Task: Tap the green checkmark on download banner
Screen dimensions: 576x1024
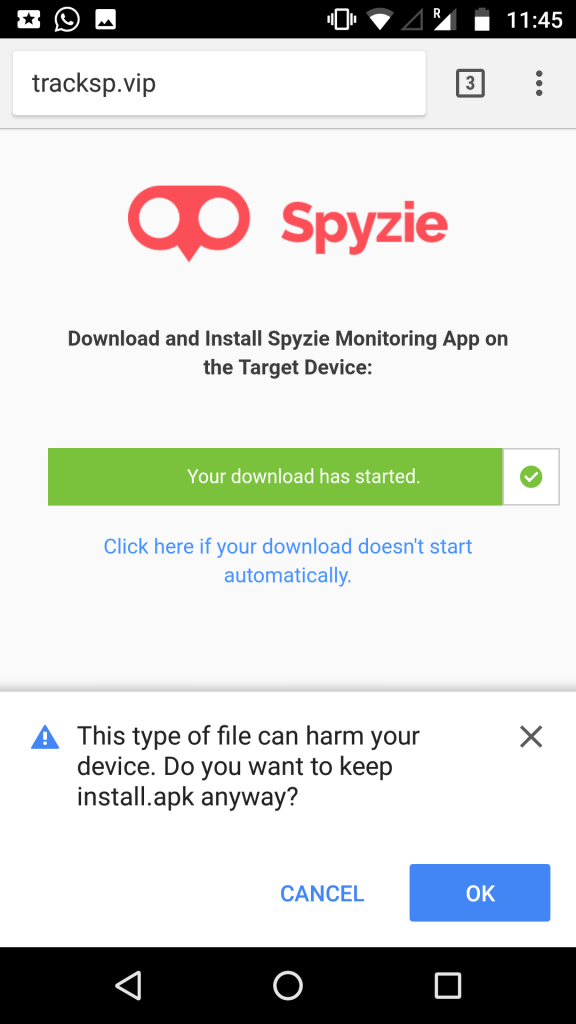Action: 532,477
